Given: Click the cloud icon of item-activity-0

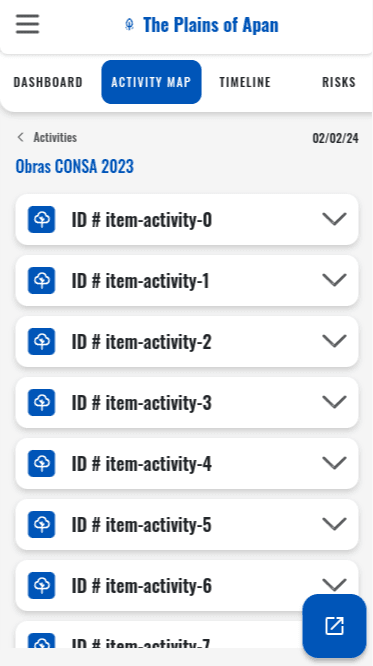Looking at the screenshot, I should [x=42, y=220].
